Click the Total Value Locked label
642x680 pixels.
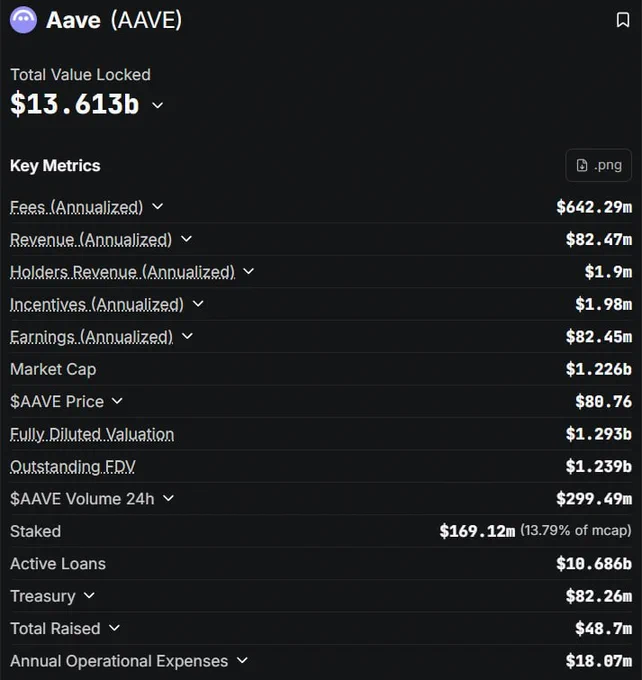(x=80, y=75)
